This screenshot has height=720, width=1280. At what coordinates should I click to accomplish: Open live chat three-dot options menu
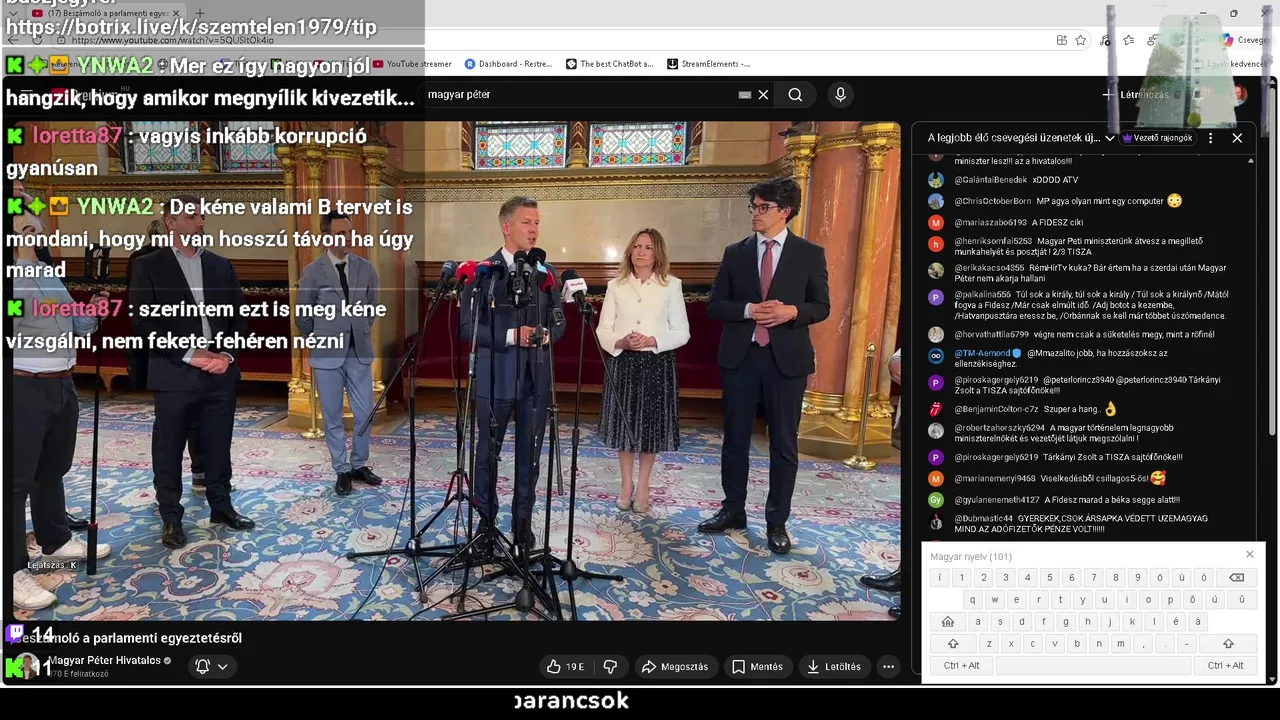coord(1210,138)
